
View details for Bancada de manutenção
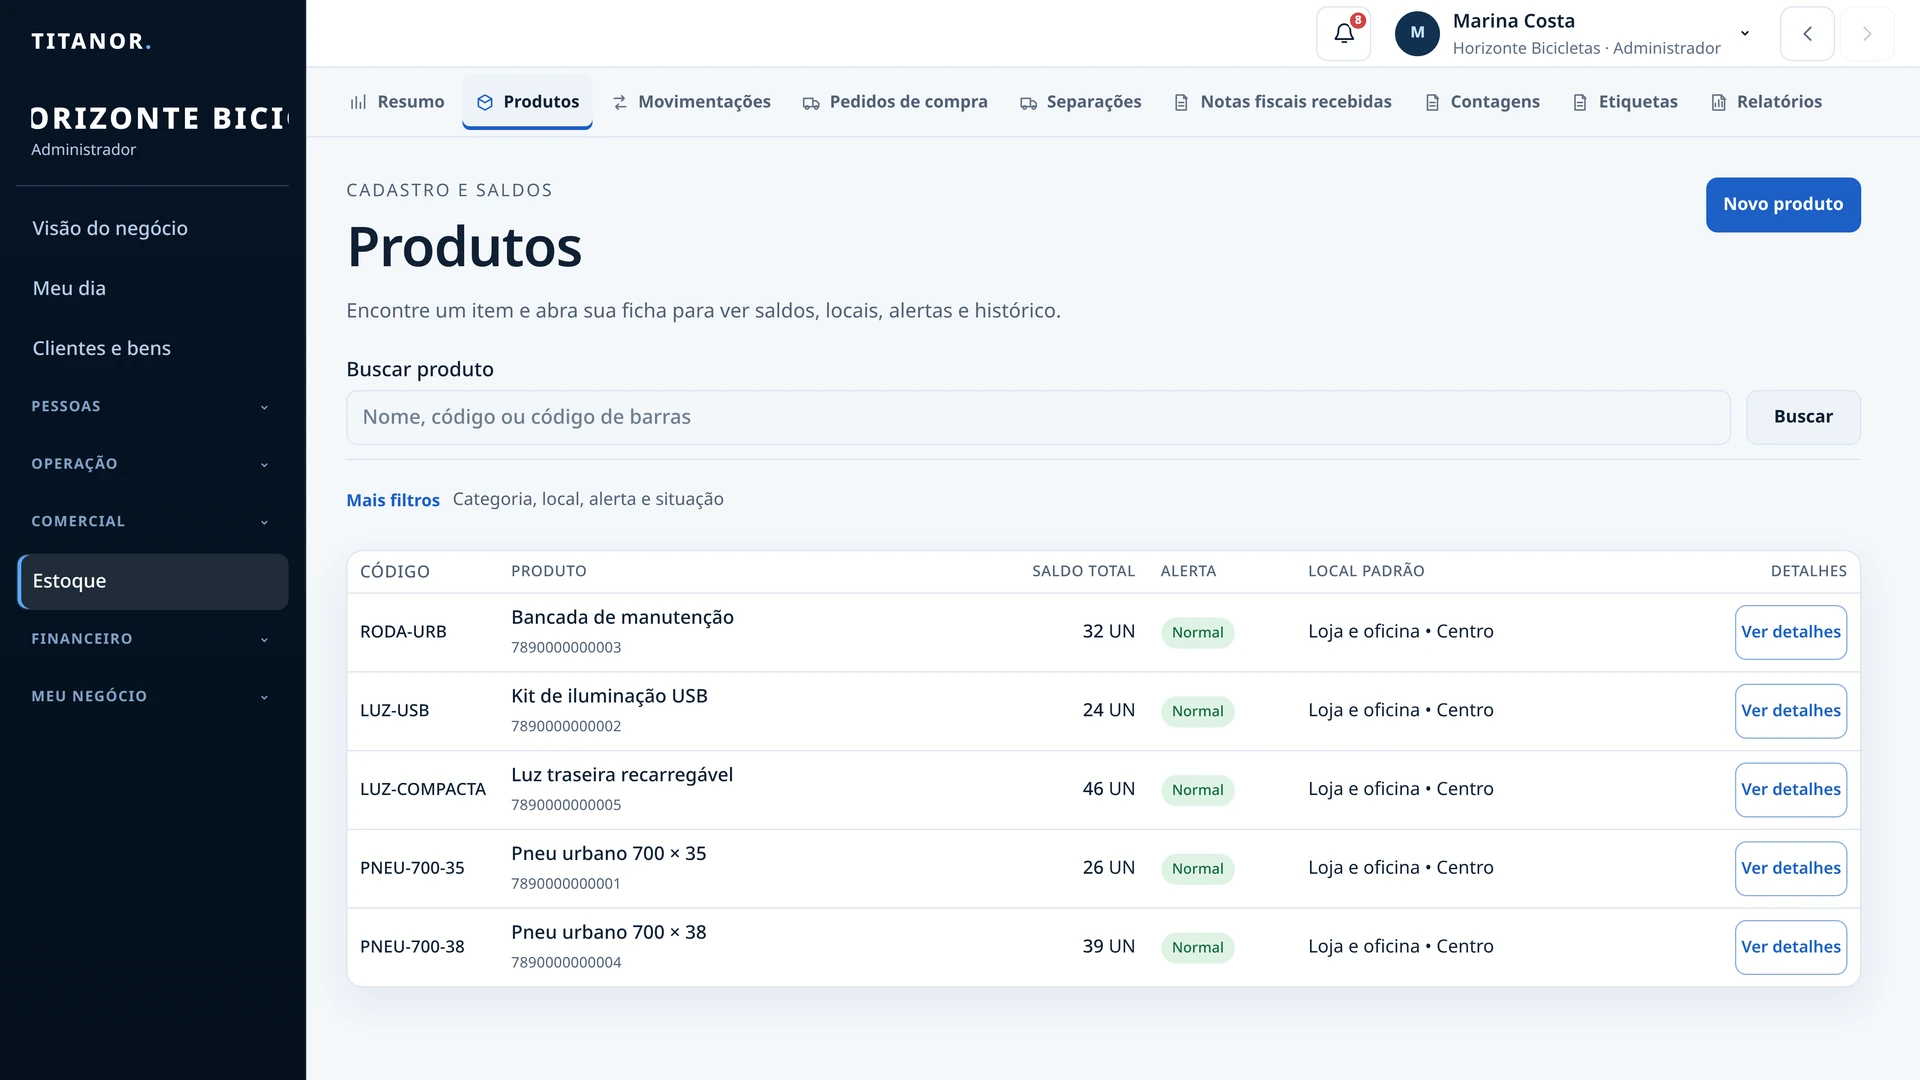[1790, 632]
